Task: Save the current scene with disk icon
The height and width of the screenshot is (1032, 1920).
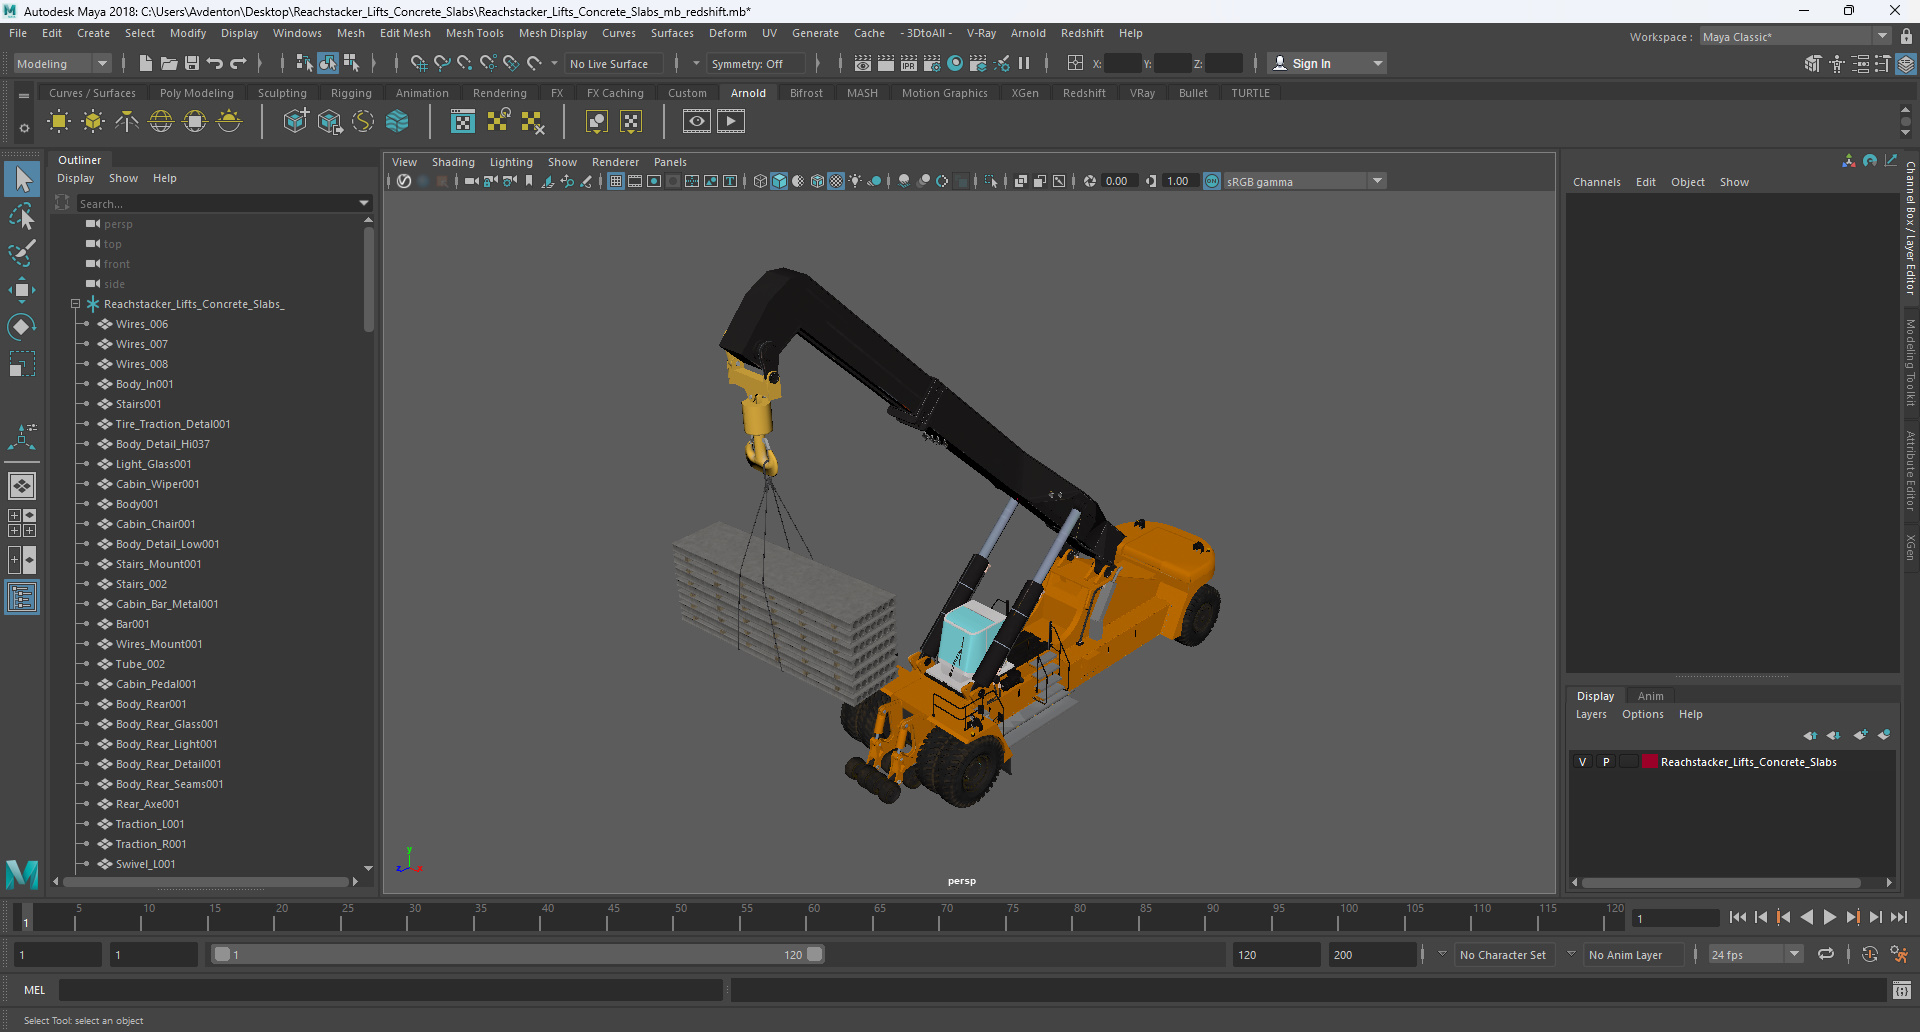Action: coord(192,63)
